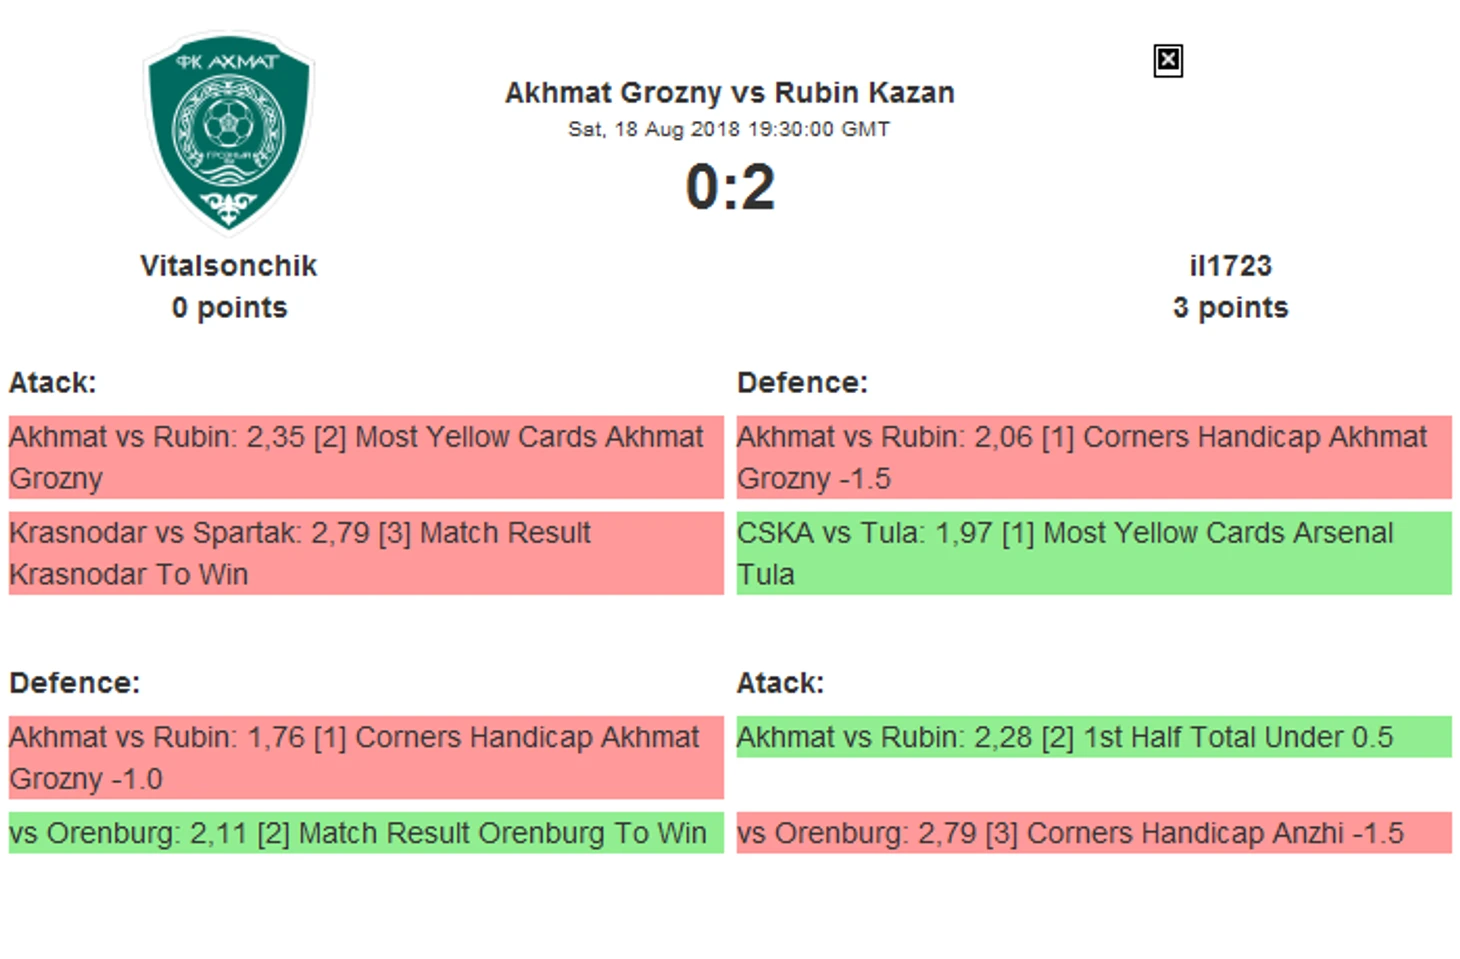Select the Corners Handicap Akhmat Grozny -1.0 bet

pos(366,757)
